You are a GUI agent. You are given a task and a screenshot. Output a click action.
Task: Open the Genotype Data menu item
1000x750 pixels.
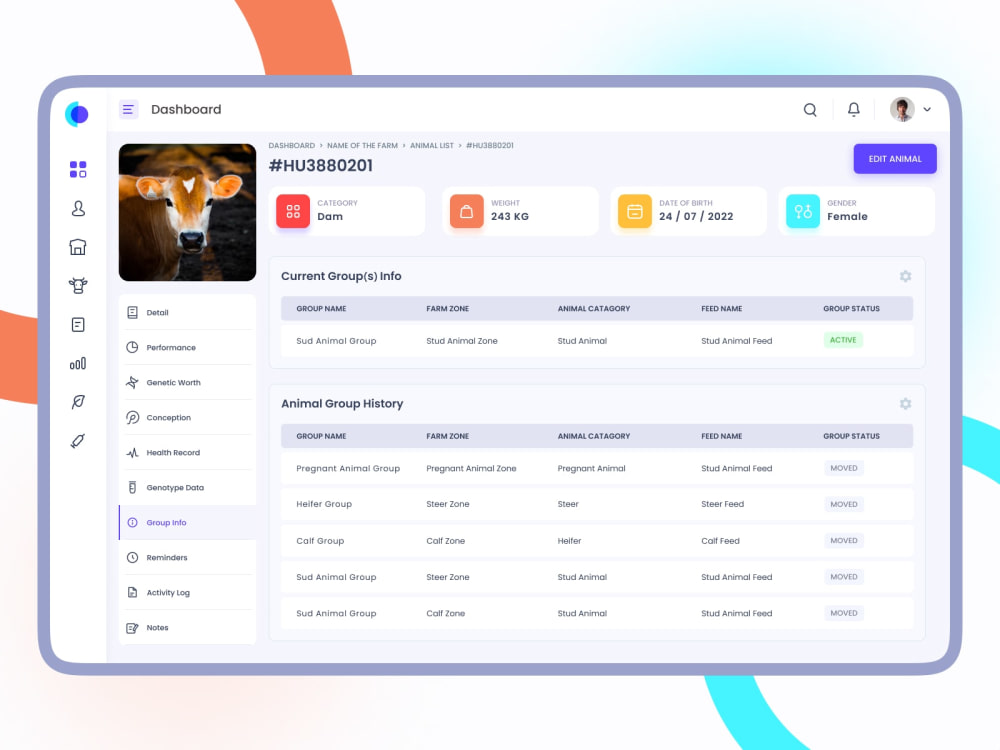188,488
